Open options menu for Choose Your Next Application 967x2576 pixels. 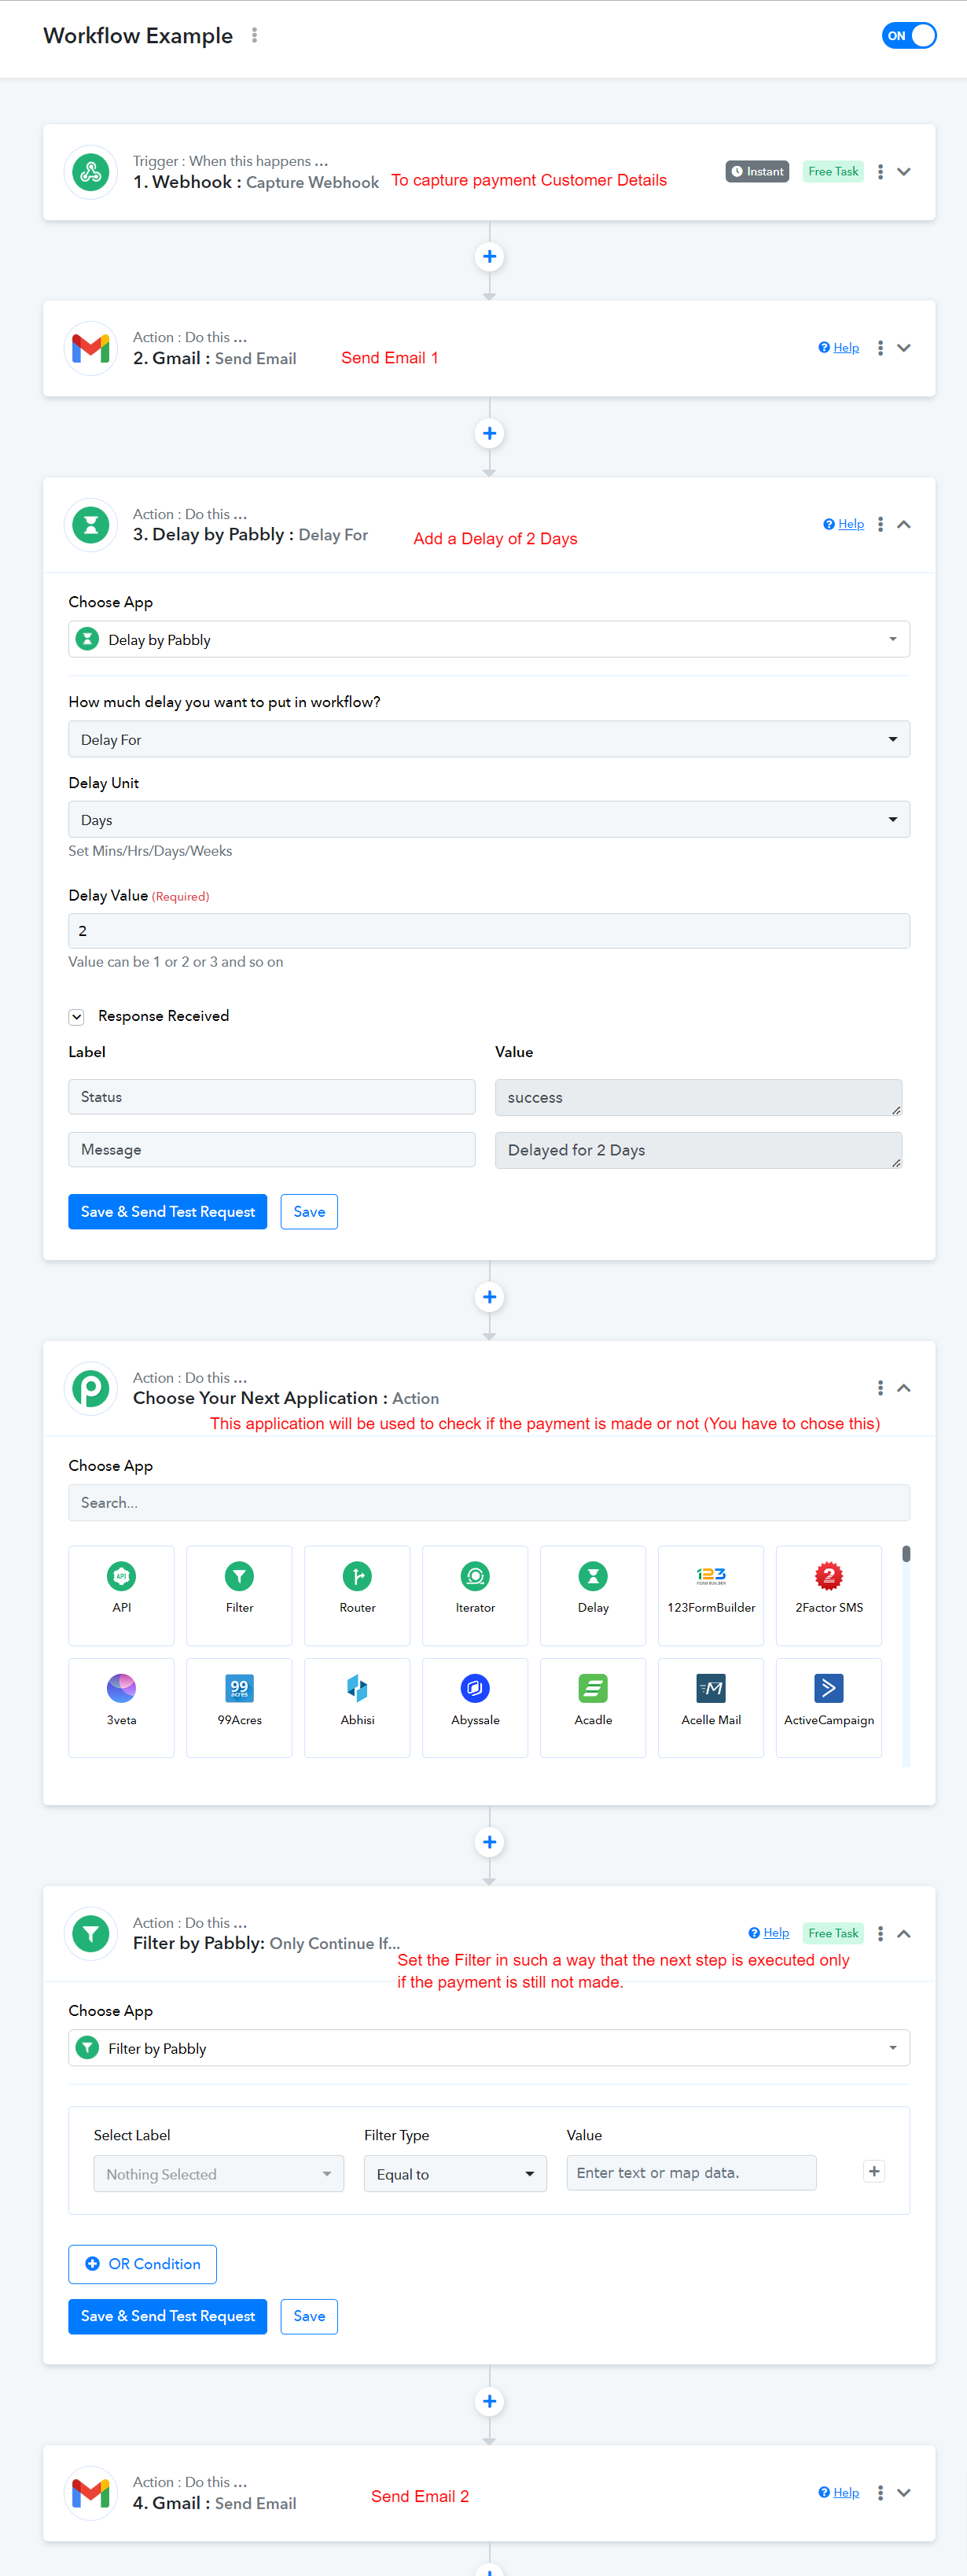[x=880, y=1388]
